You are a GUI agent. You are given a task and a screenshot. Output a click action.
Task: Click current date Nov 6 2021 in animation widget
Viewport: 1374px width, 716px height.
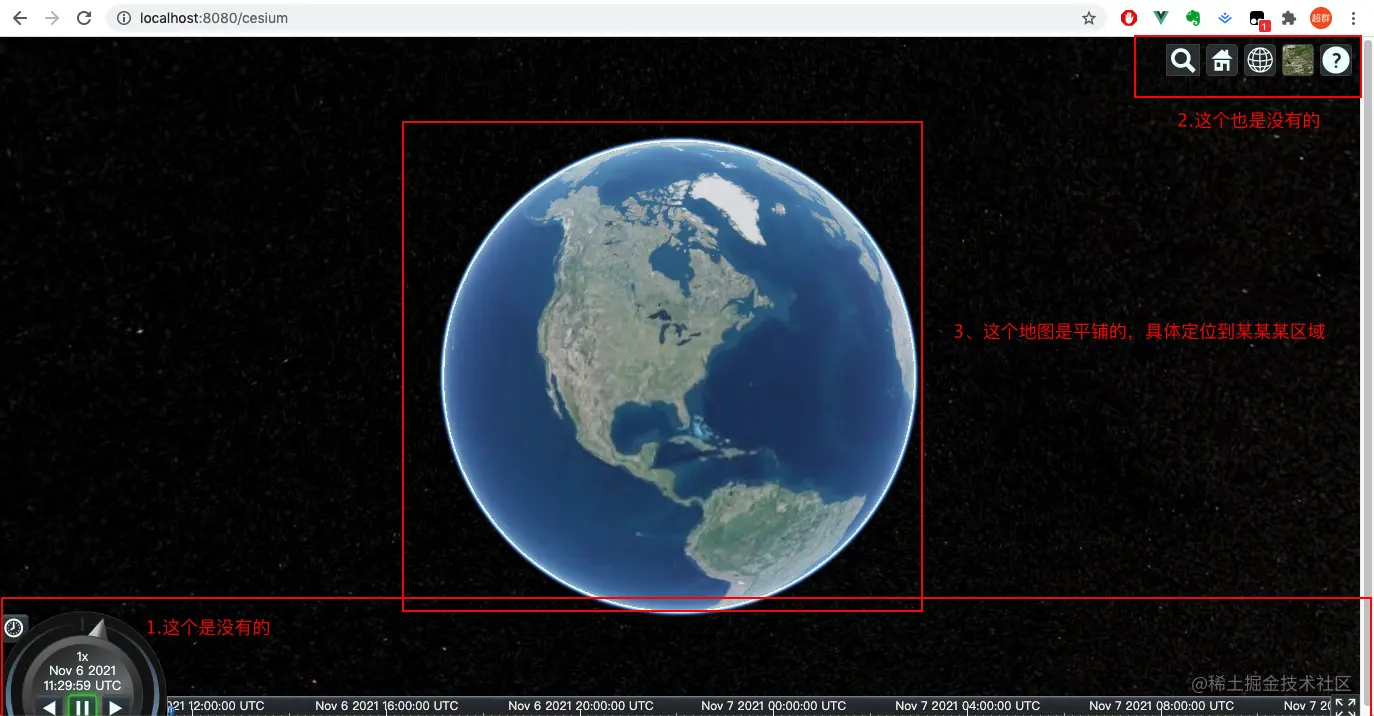pyautogui.click(x=82, y=671)
